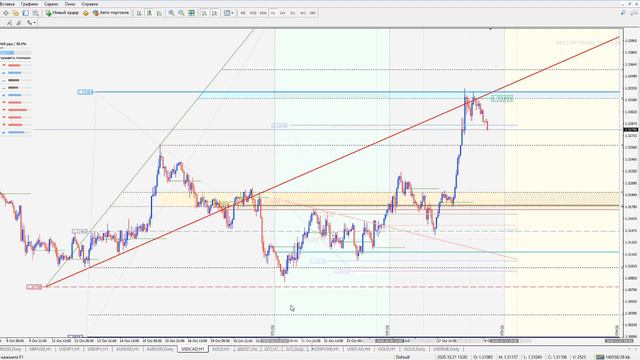Screen dimensions: 640x360
Task: Switch to the USDRUB,Daily chart tab
Action: coord(446,349)
